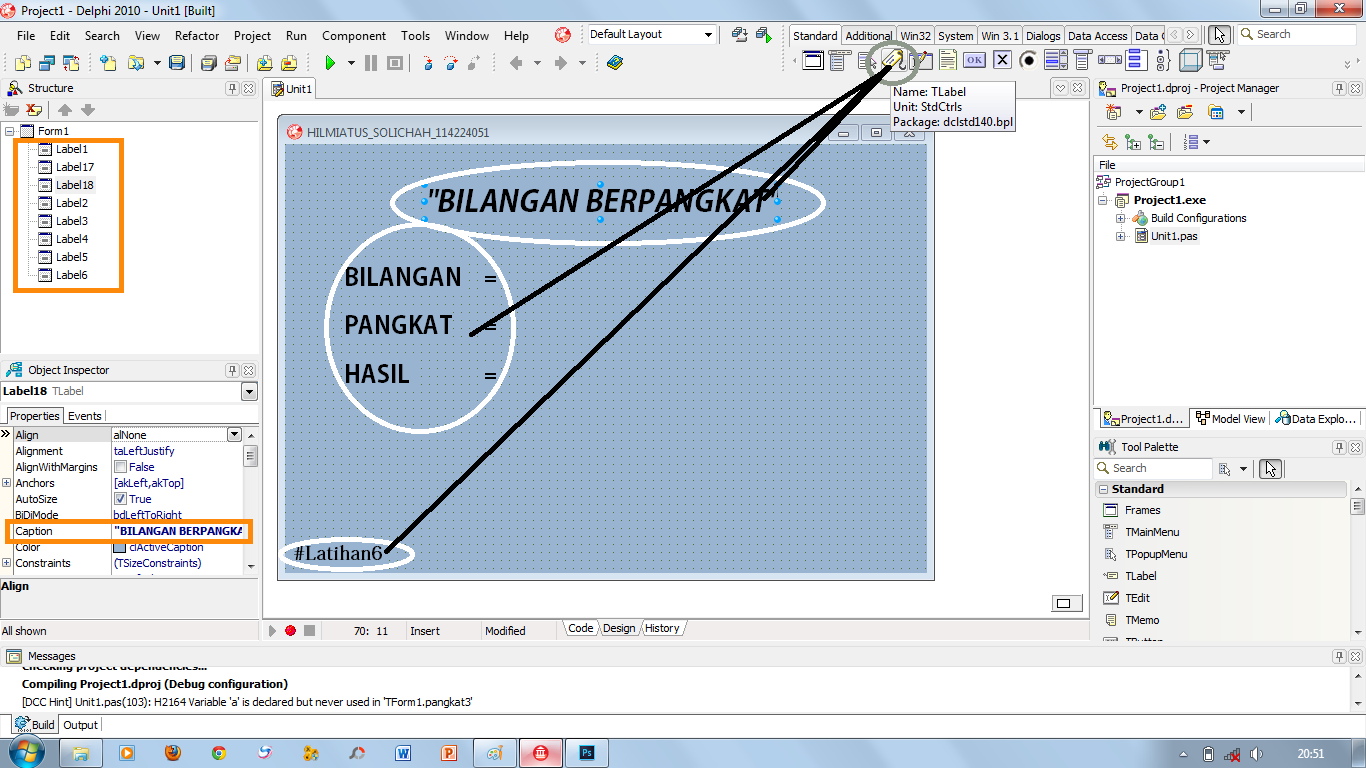1366x768 pixels.
Task: Select TPopupMenu in the Tool Palette list
Action: point(1156,554)
